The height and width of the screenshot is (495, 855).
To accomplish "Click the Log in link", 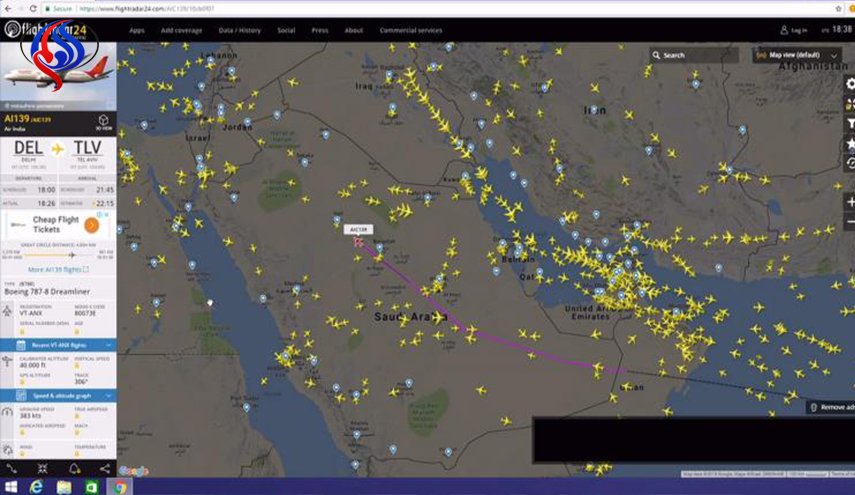I will tap(794, 31).
